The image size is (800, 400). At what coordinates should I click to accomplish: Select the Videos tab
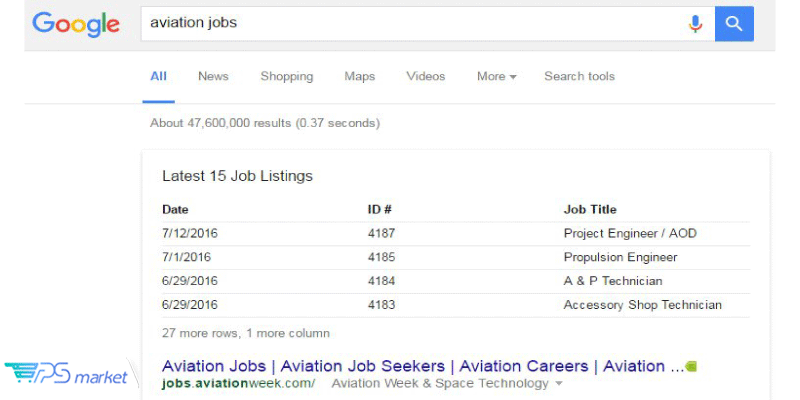(x=426, y=77)
